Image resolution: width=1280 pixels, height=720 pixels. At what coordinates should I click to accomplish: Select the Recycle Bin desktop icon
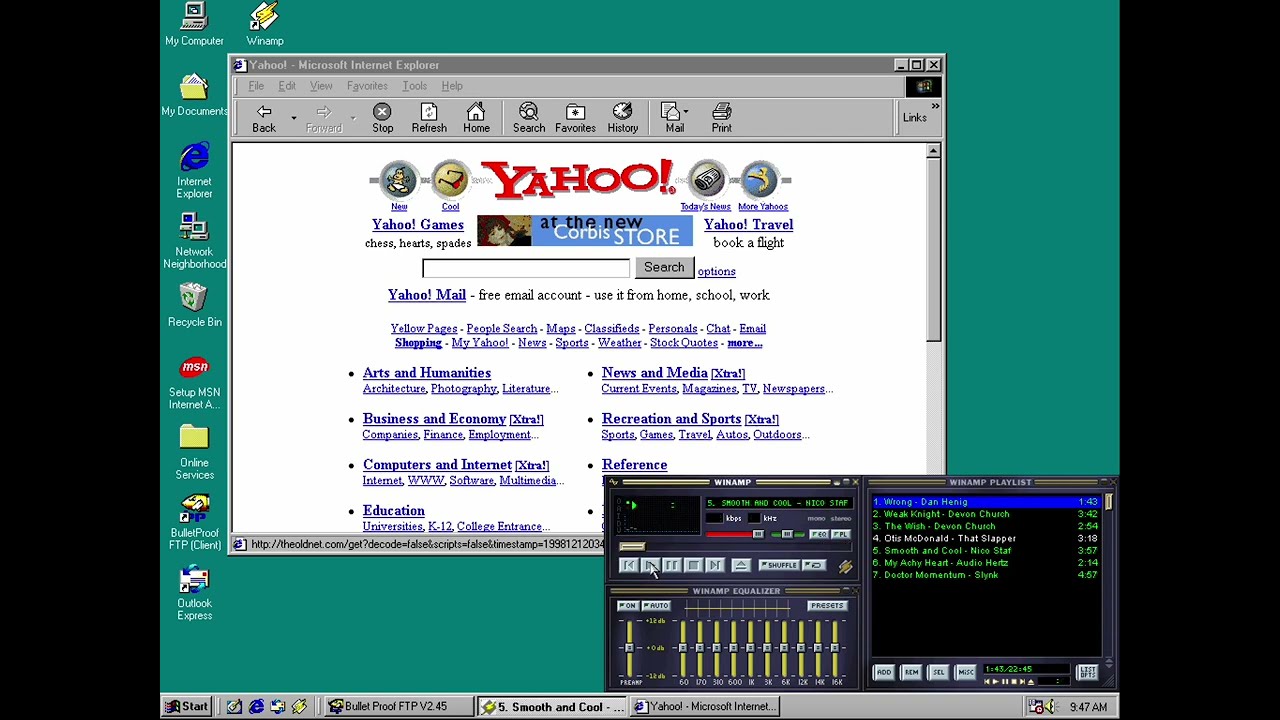coord(194,305)
